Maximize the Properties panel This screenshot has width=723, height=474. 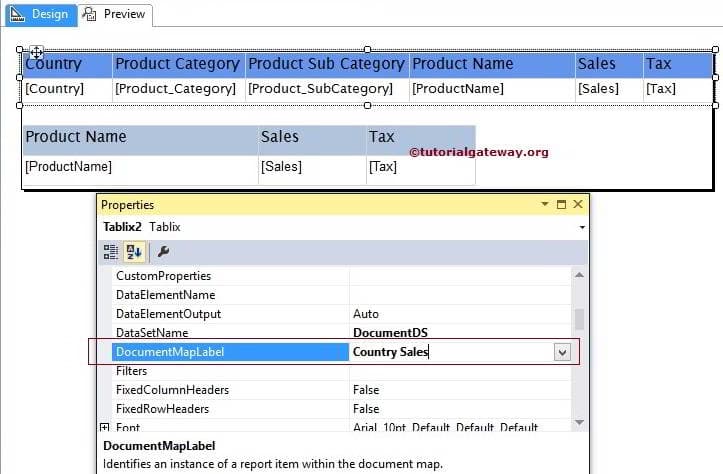tap(561, 204)
